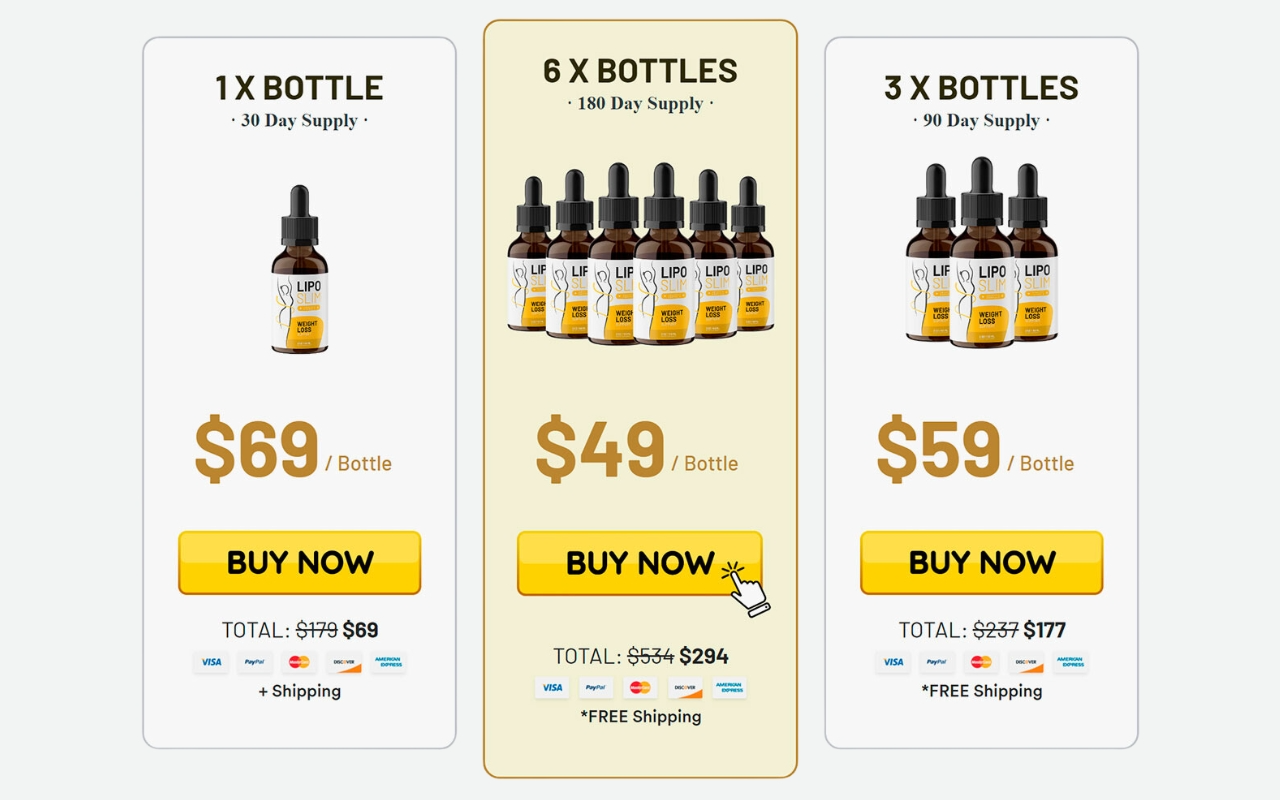The width and height of the screenshot is (1280, 800).
Task: Click the $49 per bottle price
Action: (x=600, y=450)
